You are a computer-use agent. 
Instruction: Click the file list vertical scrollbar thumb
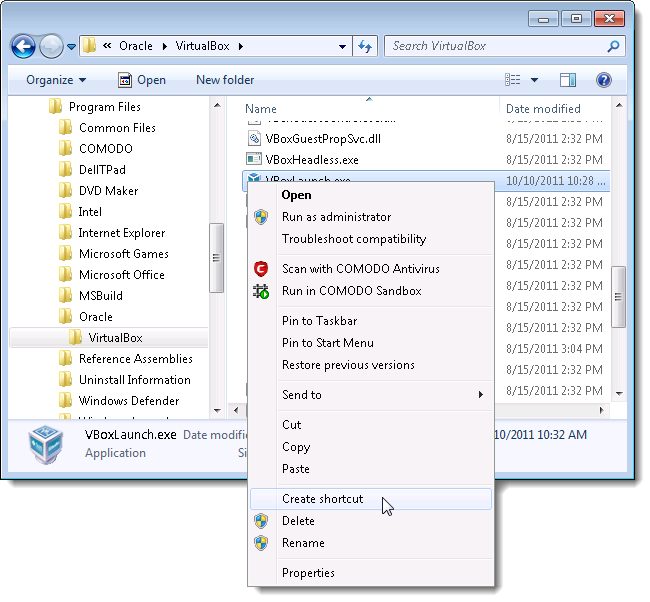618,297
